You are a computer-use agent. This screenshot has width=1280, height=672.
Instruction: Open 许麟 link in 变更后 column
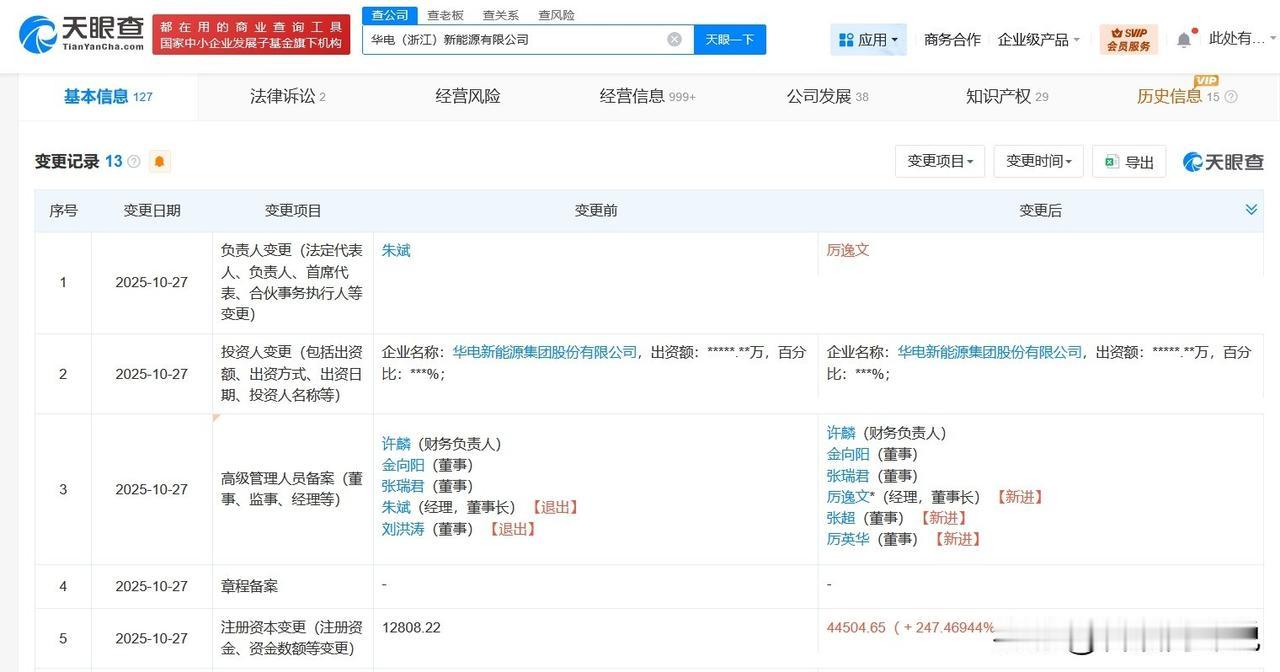[x=841, y=433]
